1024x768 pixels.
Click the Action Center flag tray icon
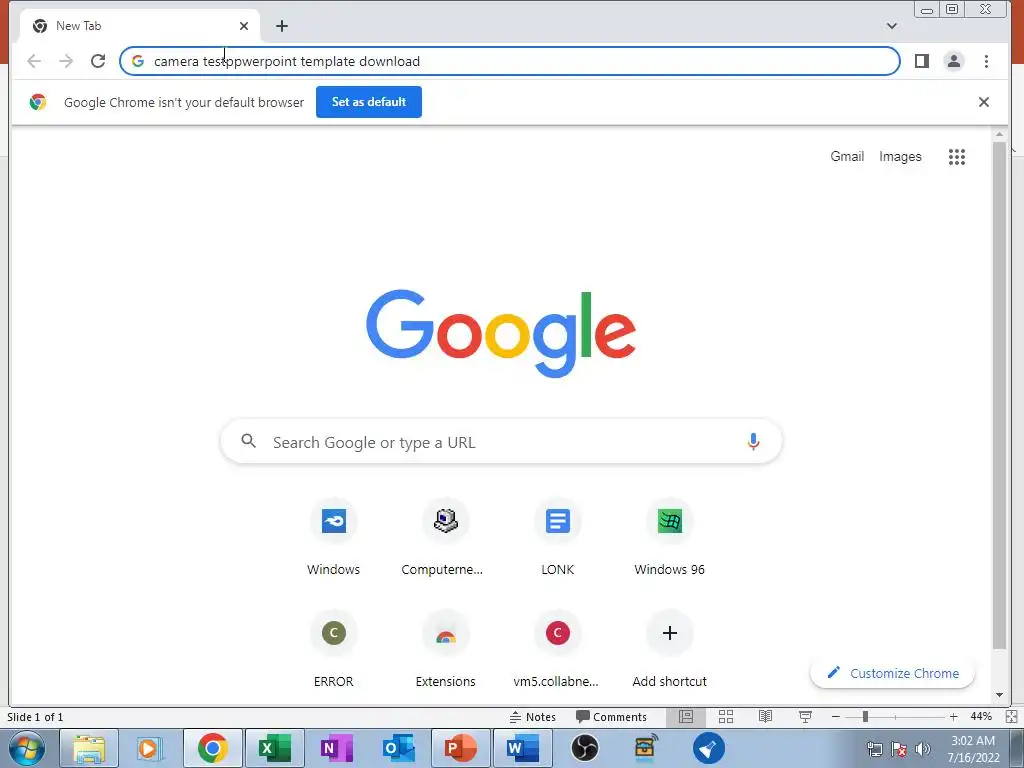[899, 749]
